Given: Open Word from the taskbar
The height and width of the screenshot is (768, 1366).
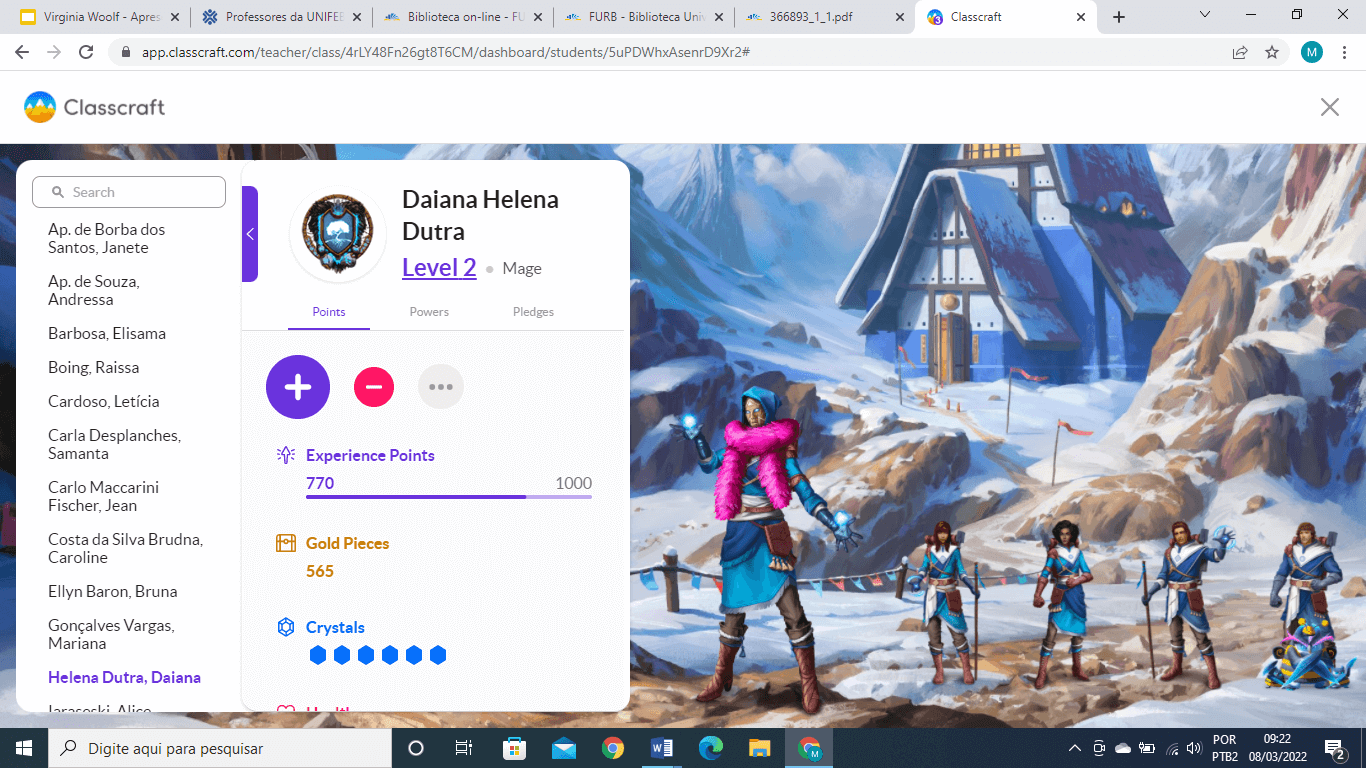Looking at the screenshot, I should click(662, 748).
